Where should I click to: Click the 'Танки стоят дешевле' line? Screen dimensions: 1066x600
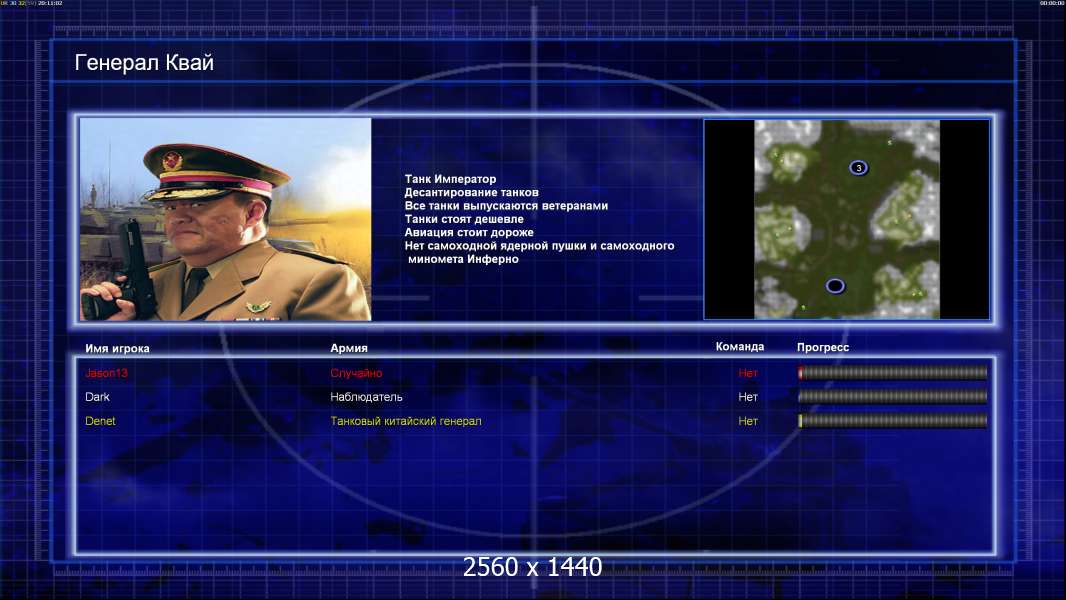point(464,219)
